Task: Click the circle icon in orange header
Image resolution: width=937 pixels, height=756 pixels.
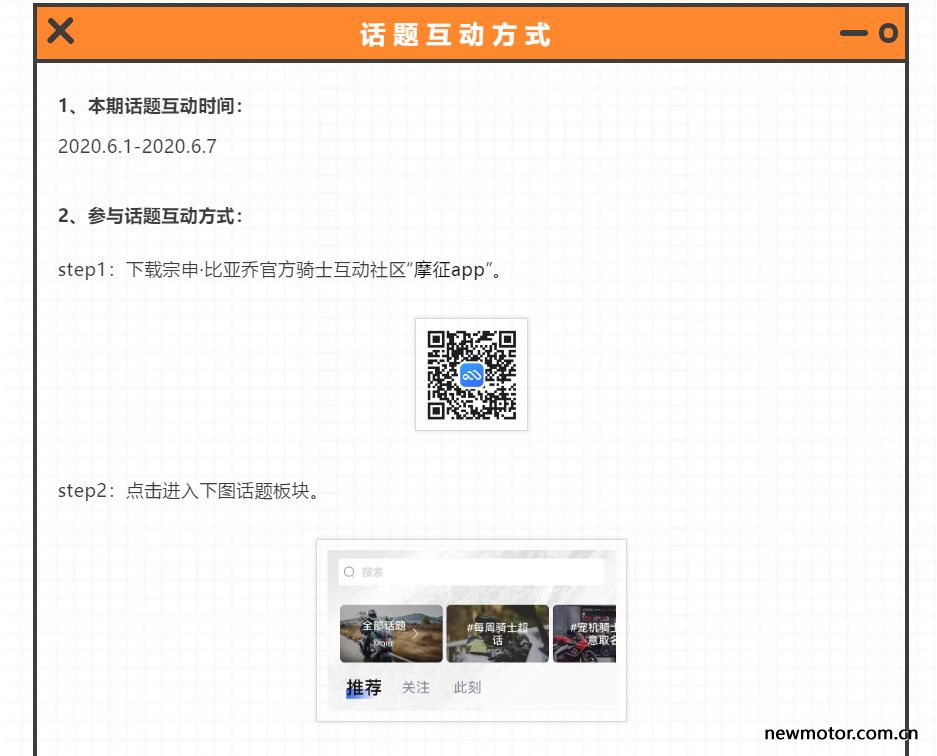Action: point(888,33)
